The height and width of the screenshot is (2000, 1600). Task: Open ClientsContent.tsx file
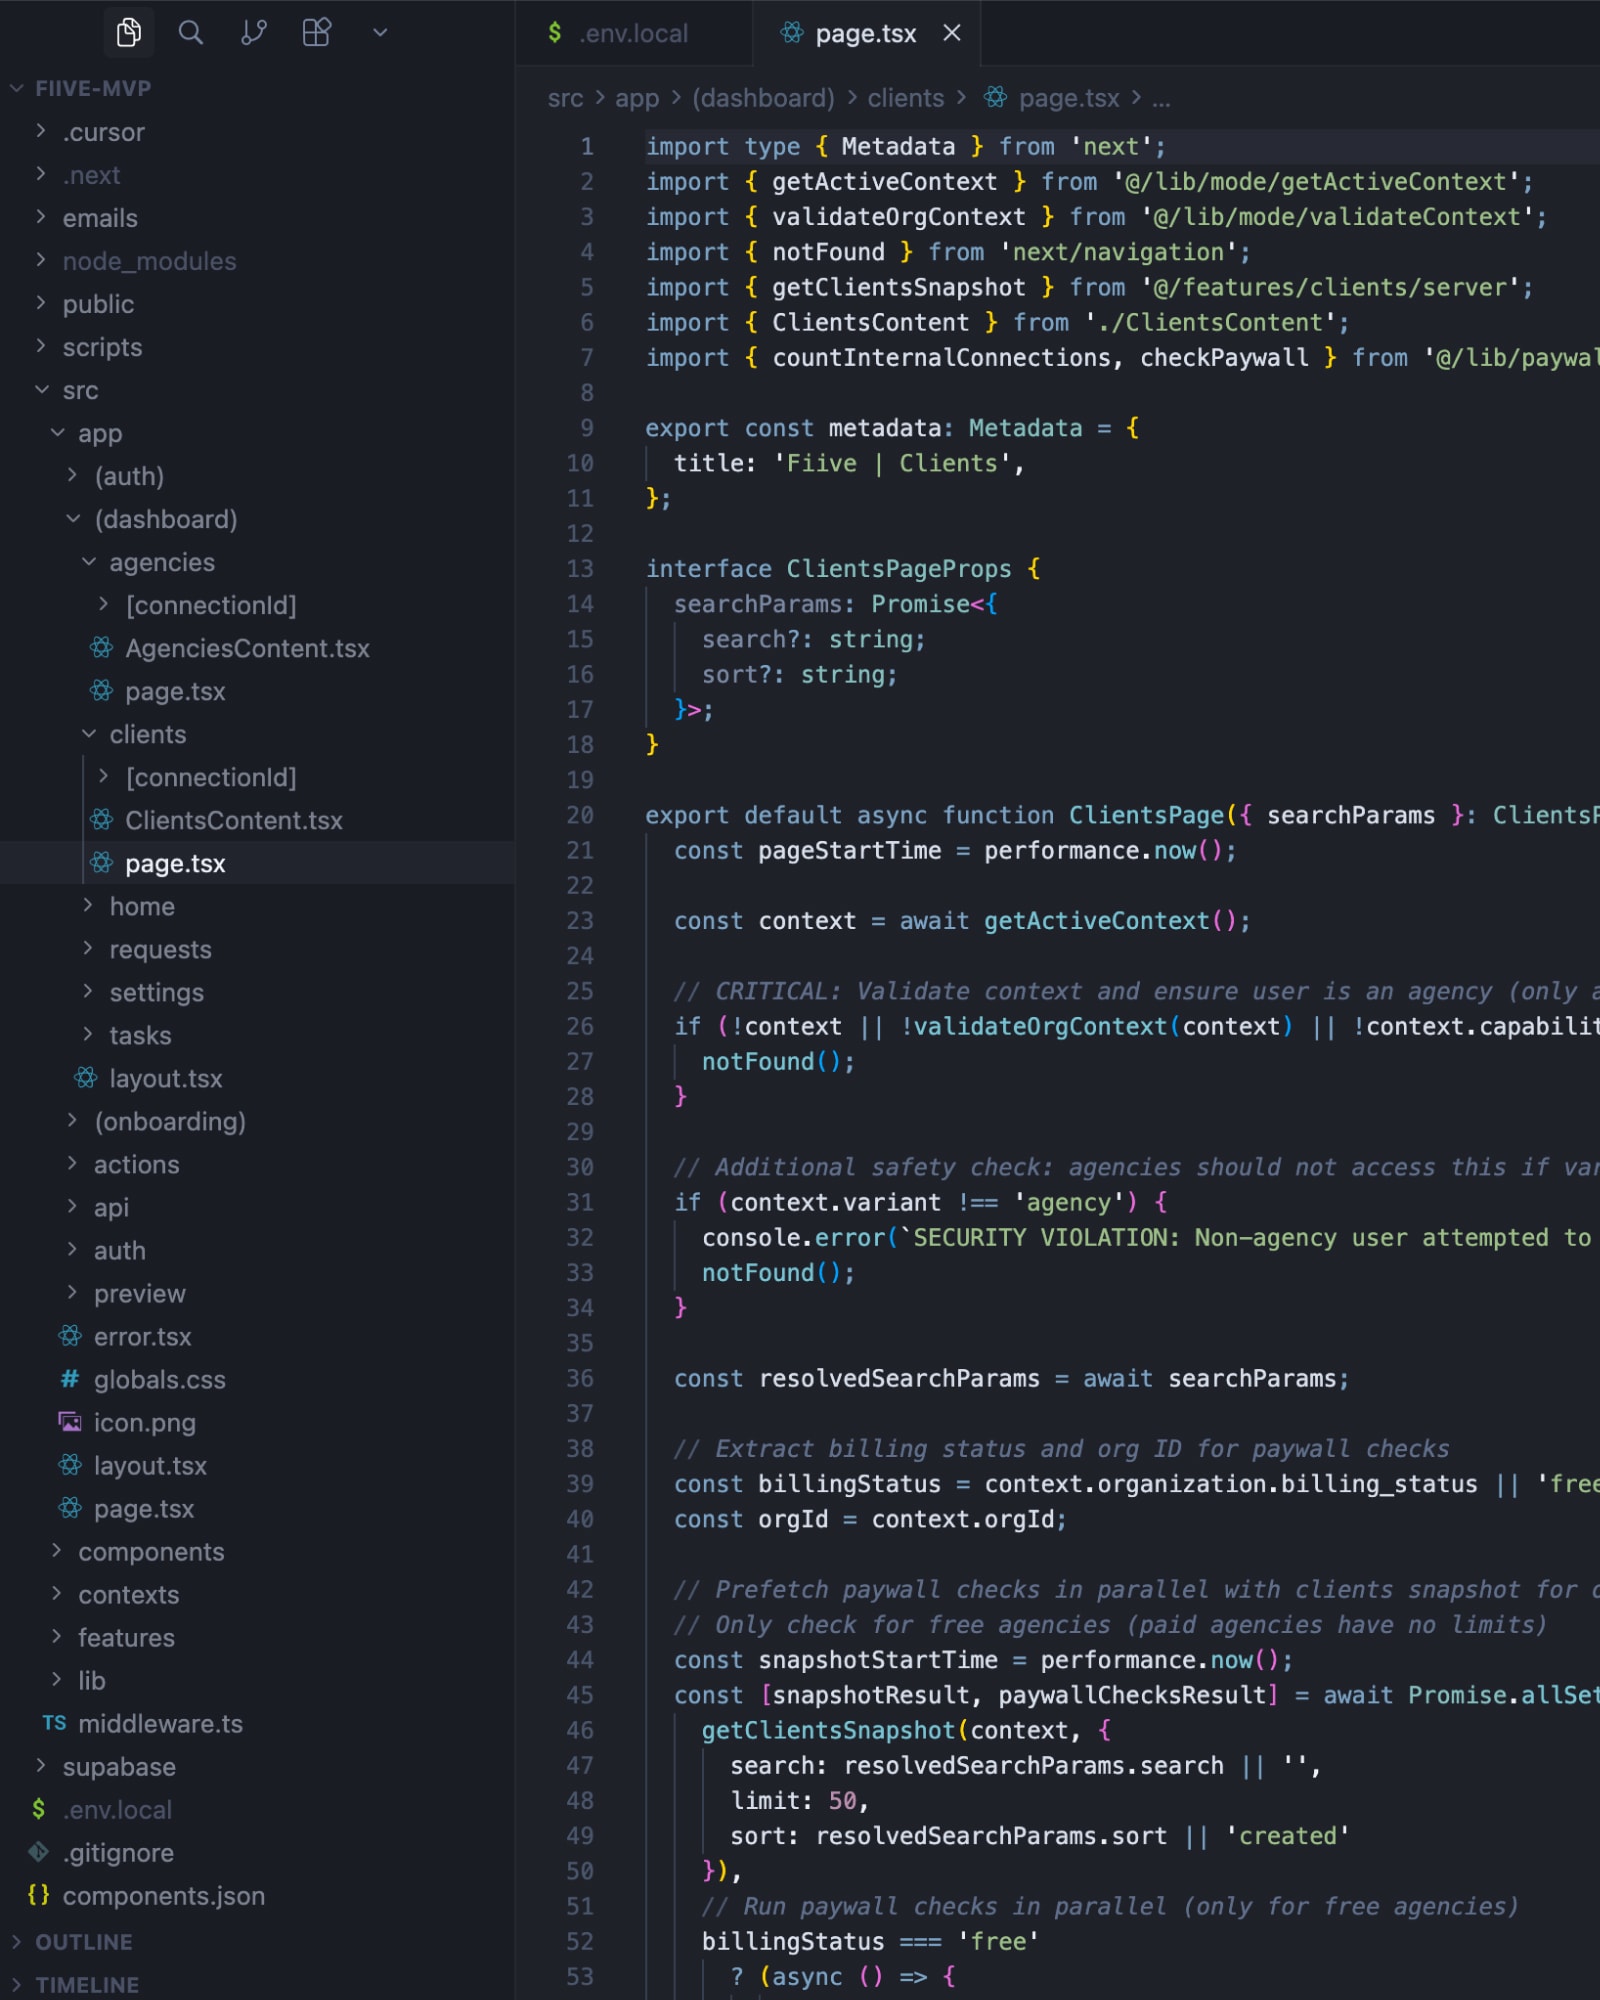(258, 820)
